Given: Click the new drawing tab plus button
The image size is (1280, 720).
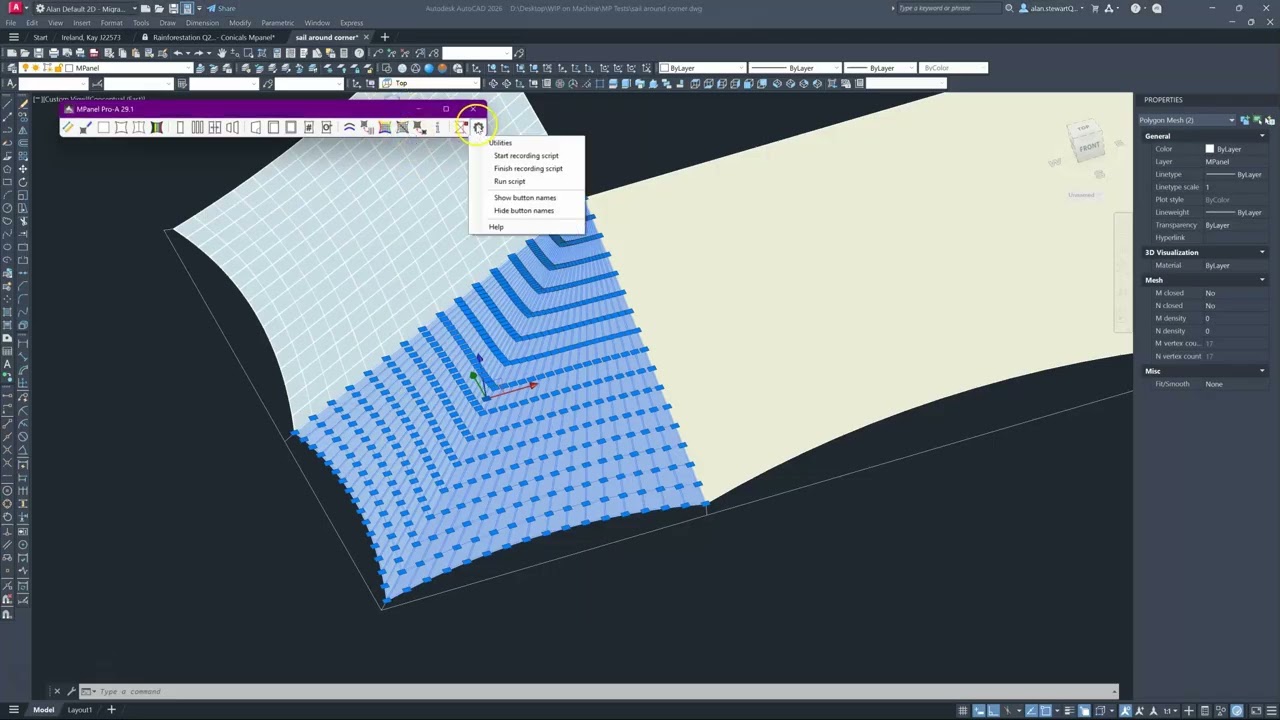Looking at the screenshot, I should tap(384, 37).
